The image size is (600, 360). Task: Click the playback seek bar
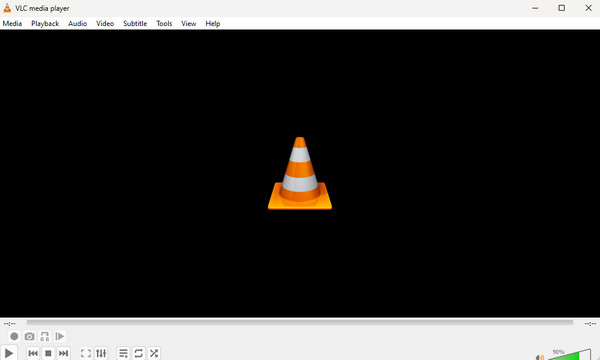300,323
